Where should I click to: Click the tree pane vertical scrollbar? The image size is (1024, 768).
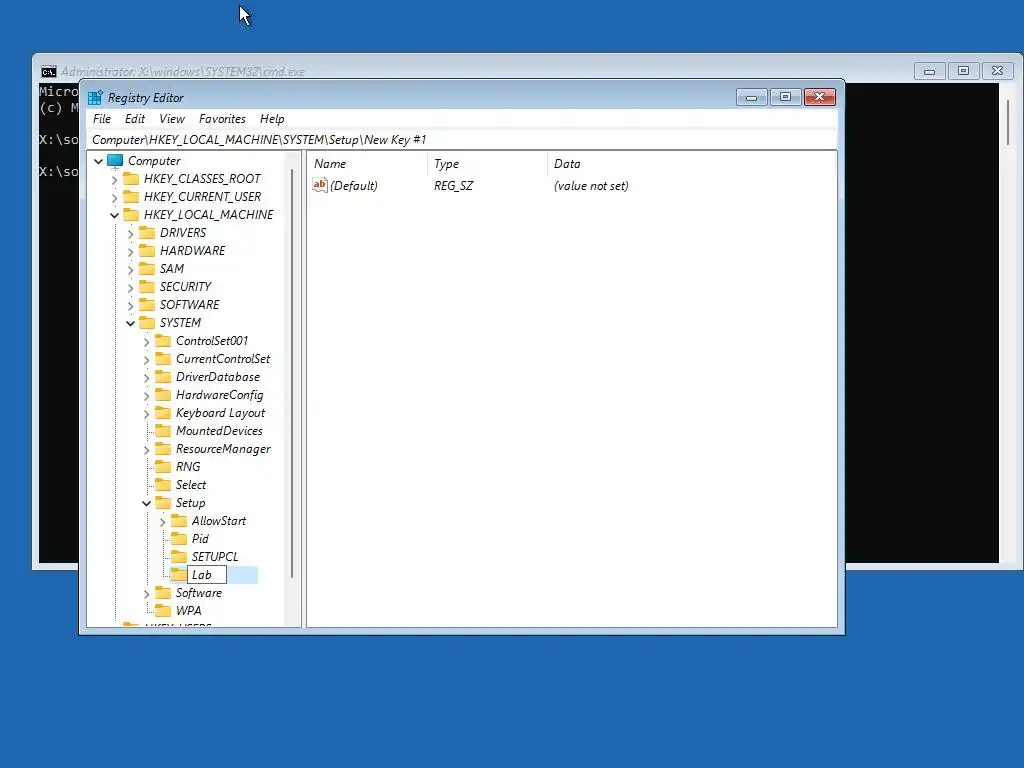(292, 372)
